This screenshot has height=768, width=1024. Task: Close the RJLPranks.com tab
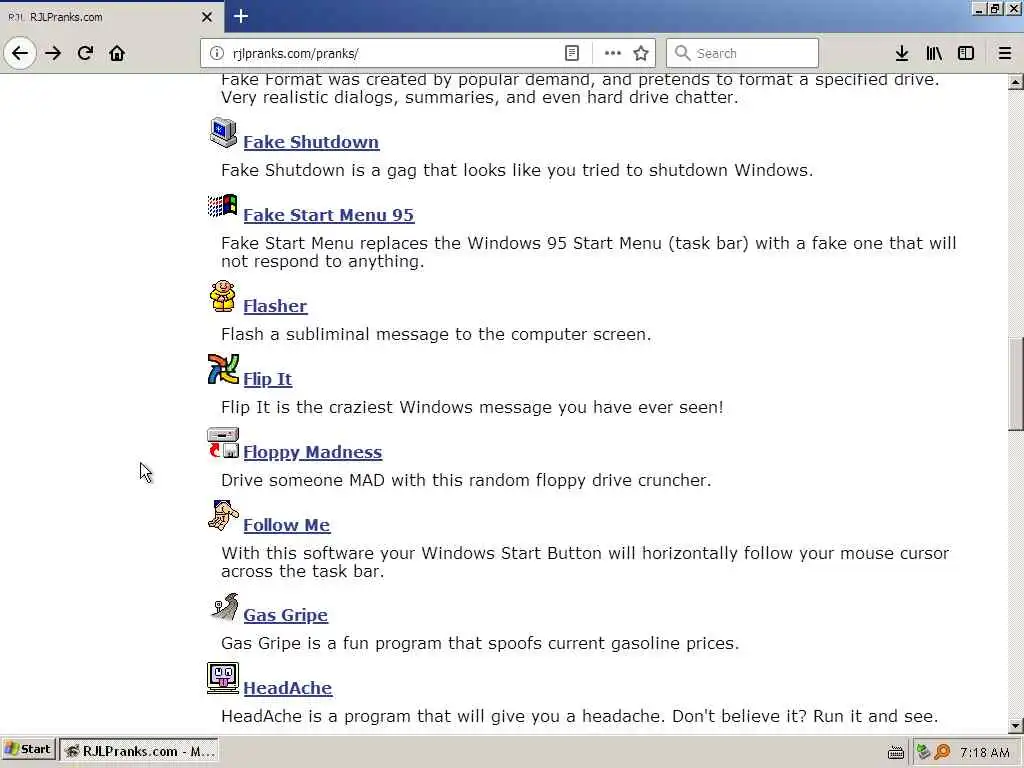point(207,17)
